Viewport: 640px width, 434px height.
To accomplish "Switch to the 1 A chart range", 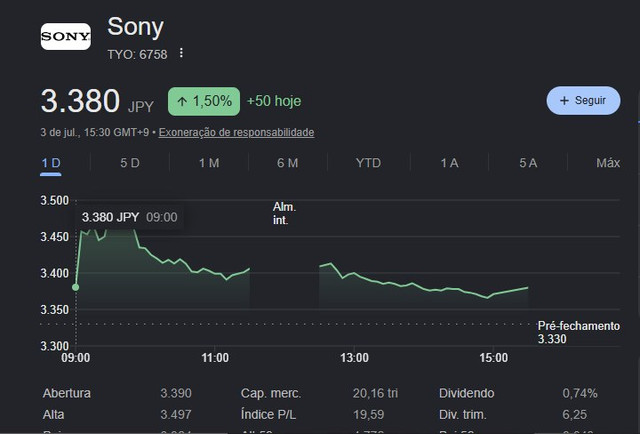I will tap(449, 163).
